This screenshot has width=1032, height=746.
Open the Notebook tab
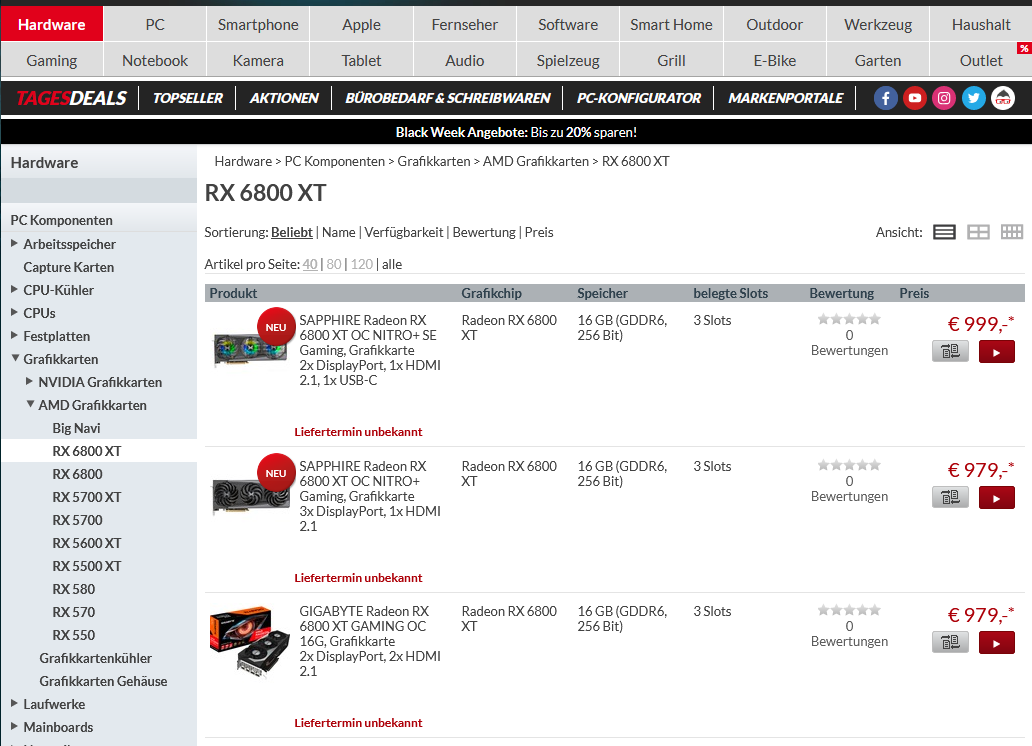click(x=155, y=61)
